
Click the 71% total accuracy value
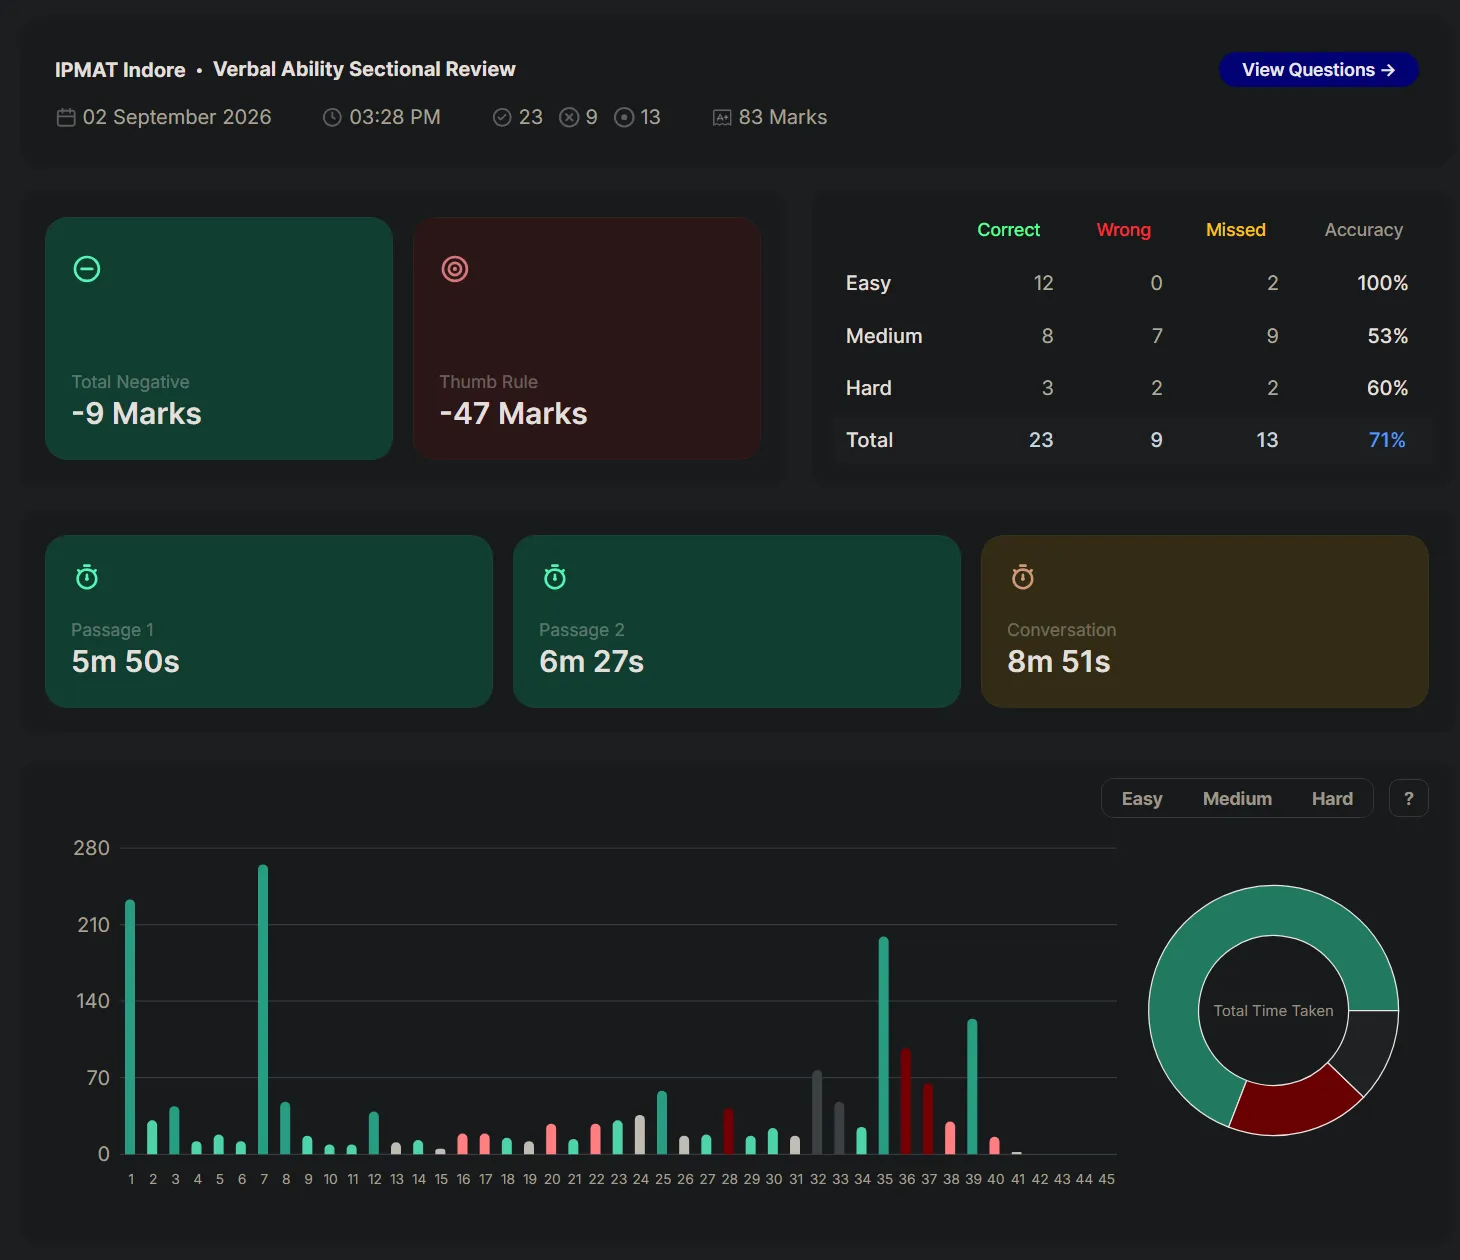coord(1387,440)
